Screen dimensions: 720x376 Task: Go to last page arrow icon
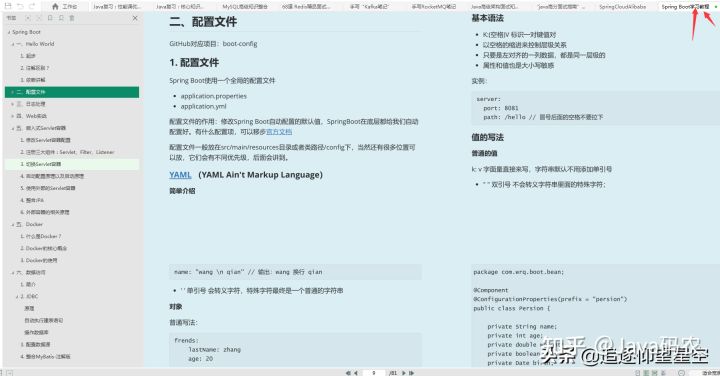(411, 373)
